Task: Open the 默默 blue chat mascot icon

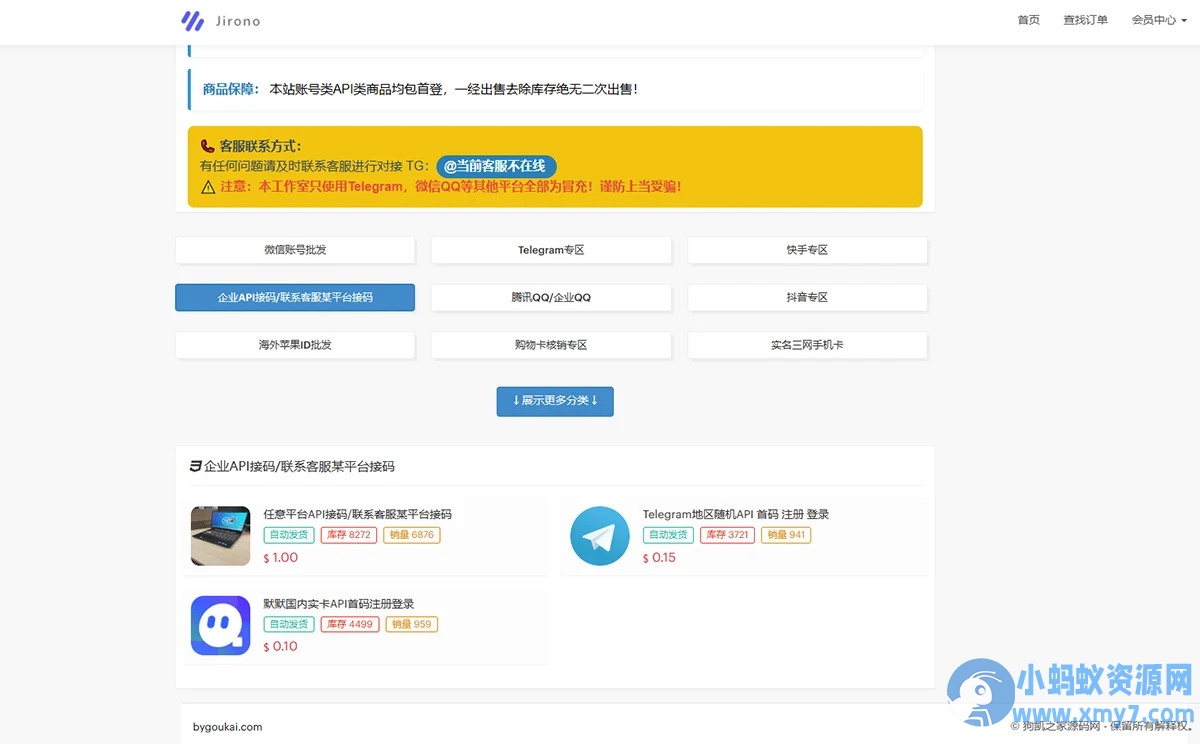Action: coord(220,625)
